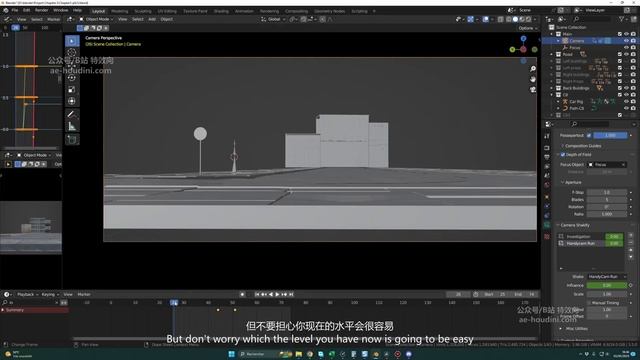This screenshot has height=360, width=640.
Task: Click the outliner filter funnel icon
Action: (622, 19)
